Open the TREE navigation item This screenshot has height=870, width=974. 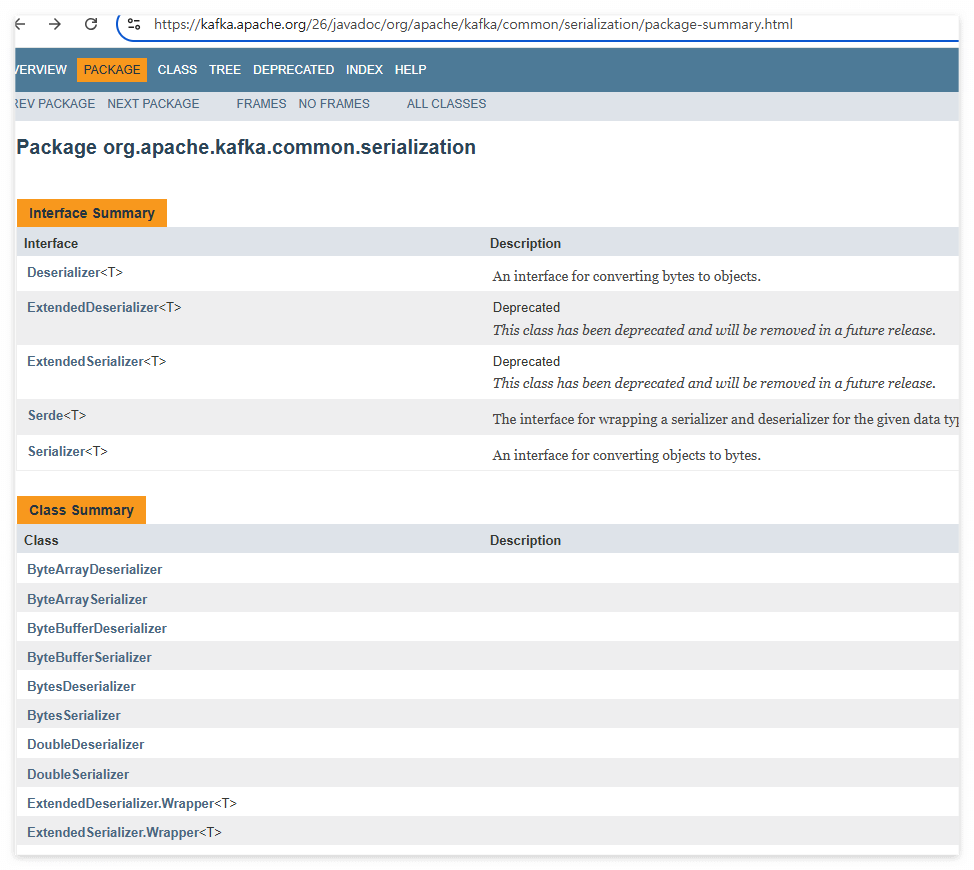[x=225, y=70]
